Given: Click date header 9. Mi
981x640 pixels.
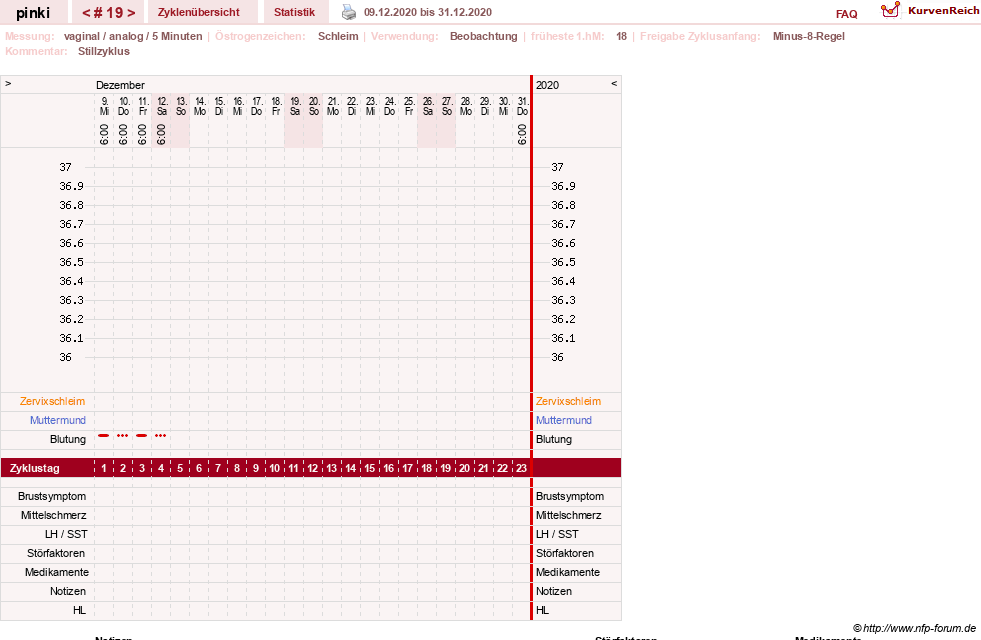Looking at the screenshot, I should (x=104, y=106).
